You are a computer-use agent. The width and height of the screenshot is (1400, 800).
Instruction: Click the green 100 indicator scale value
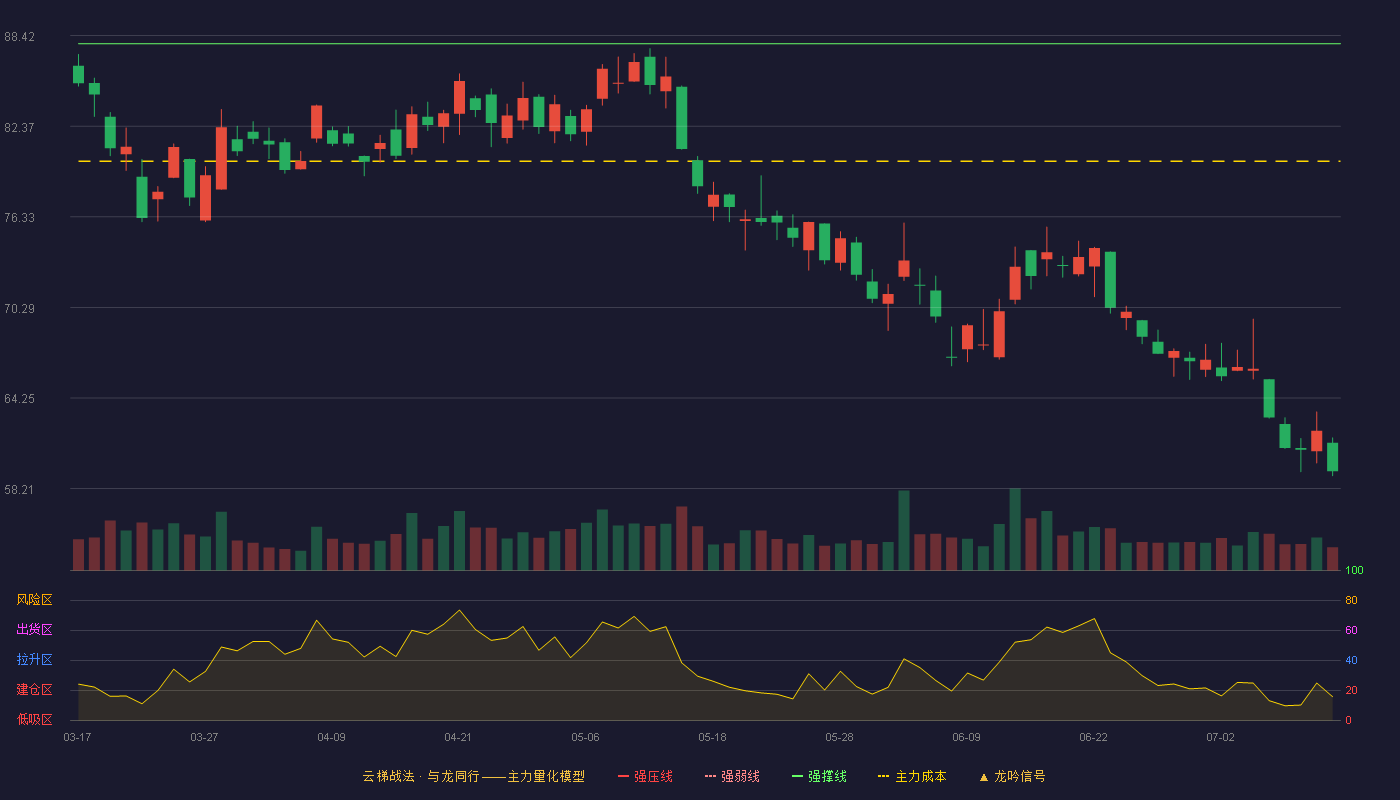pyautogui.click(x=1354, y=571)
